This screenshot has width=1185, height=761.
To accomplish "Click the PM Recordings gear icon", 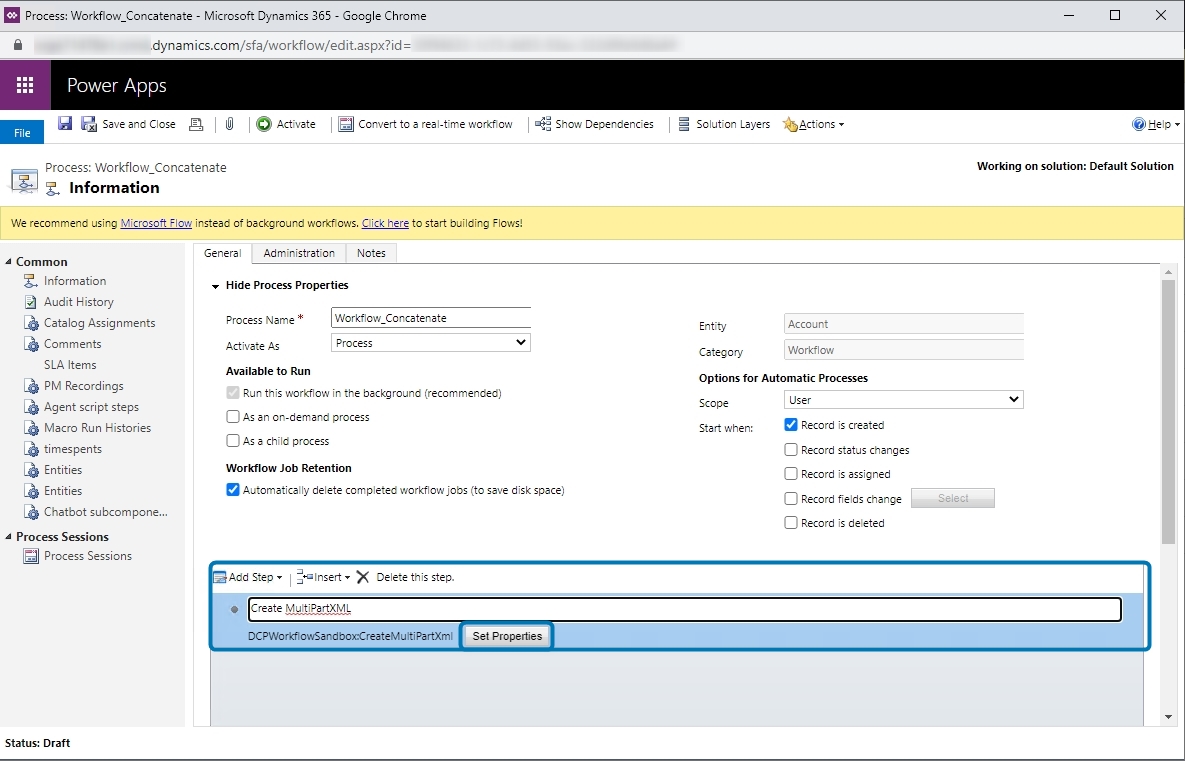I will click(x=31, y=386).
